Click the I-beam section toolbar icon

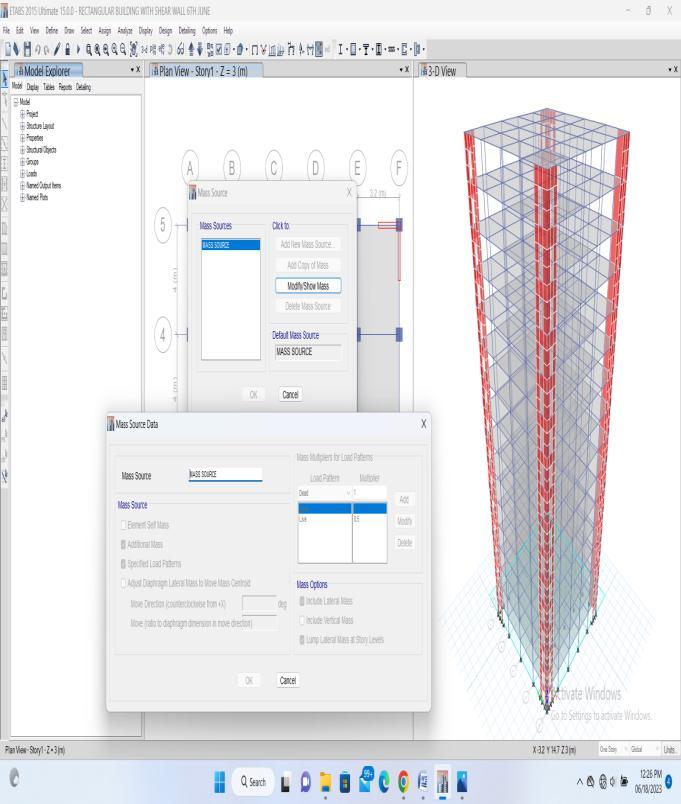tap(340, 49)
